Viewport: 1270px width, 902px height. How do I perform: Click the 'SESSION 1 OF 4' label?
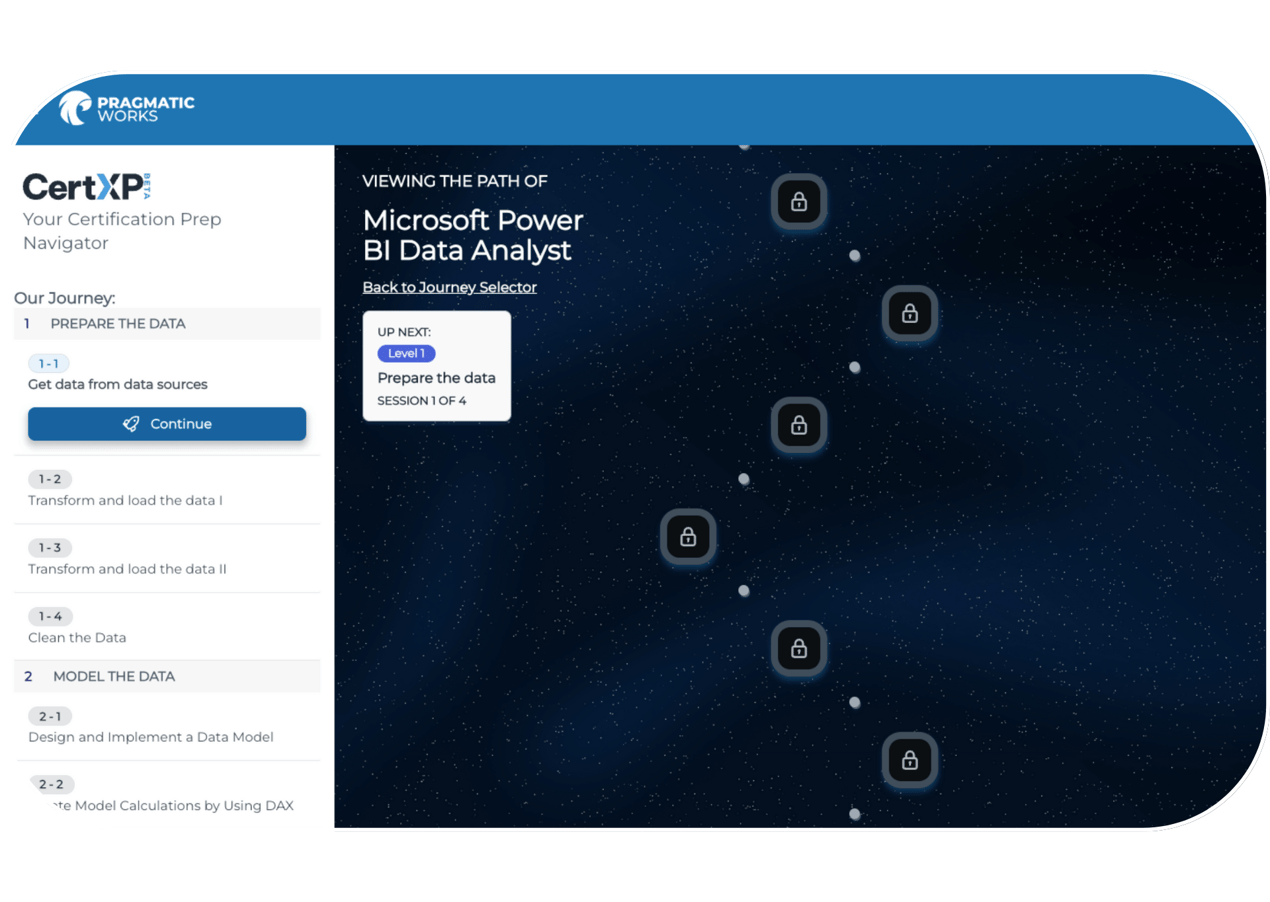click(421, 401)
